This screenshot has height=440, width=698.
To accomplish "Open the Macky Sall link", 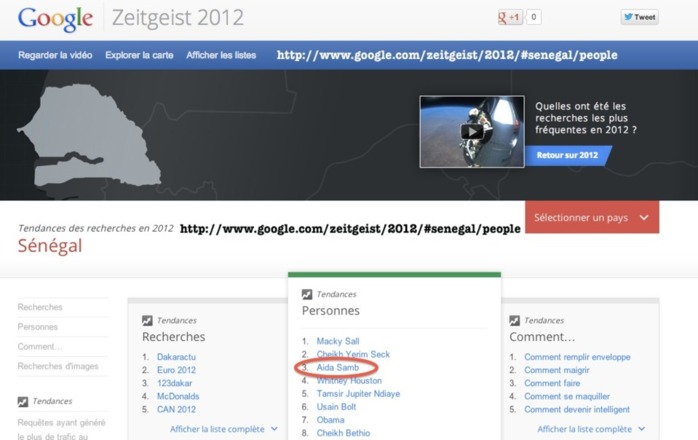I will tap(337, 342).
